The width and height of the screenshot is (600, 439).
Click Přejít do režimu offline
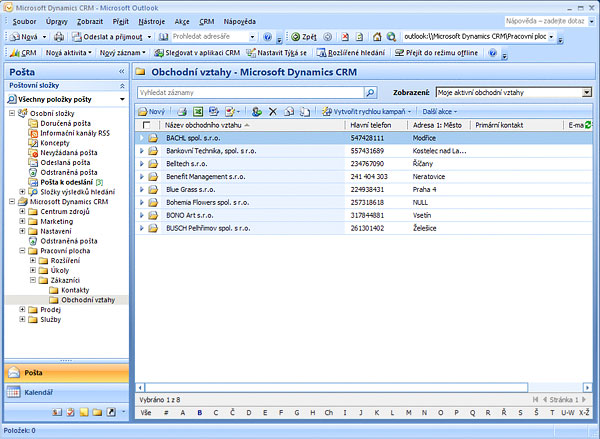pos(437,53)
